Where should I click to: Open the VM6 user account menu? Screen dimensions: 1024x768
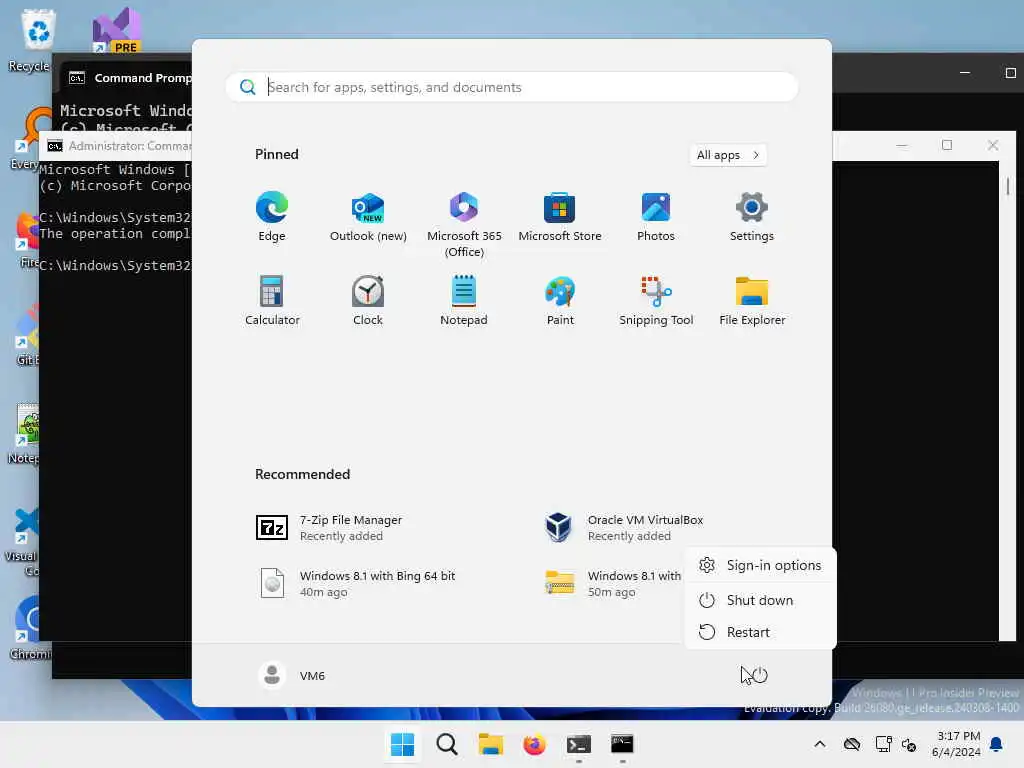(x=292, y=675)
